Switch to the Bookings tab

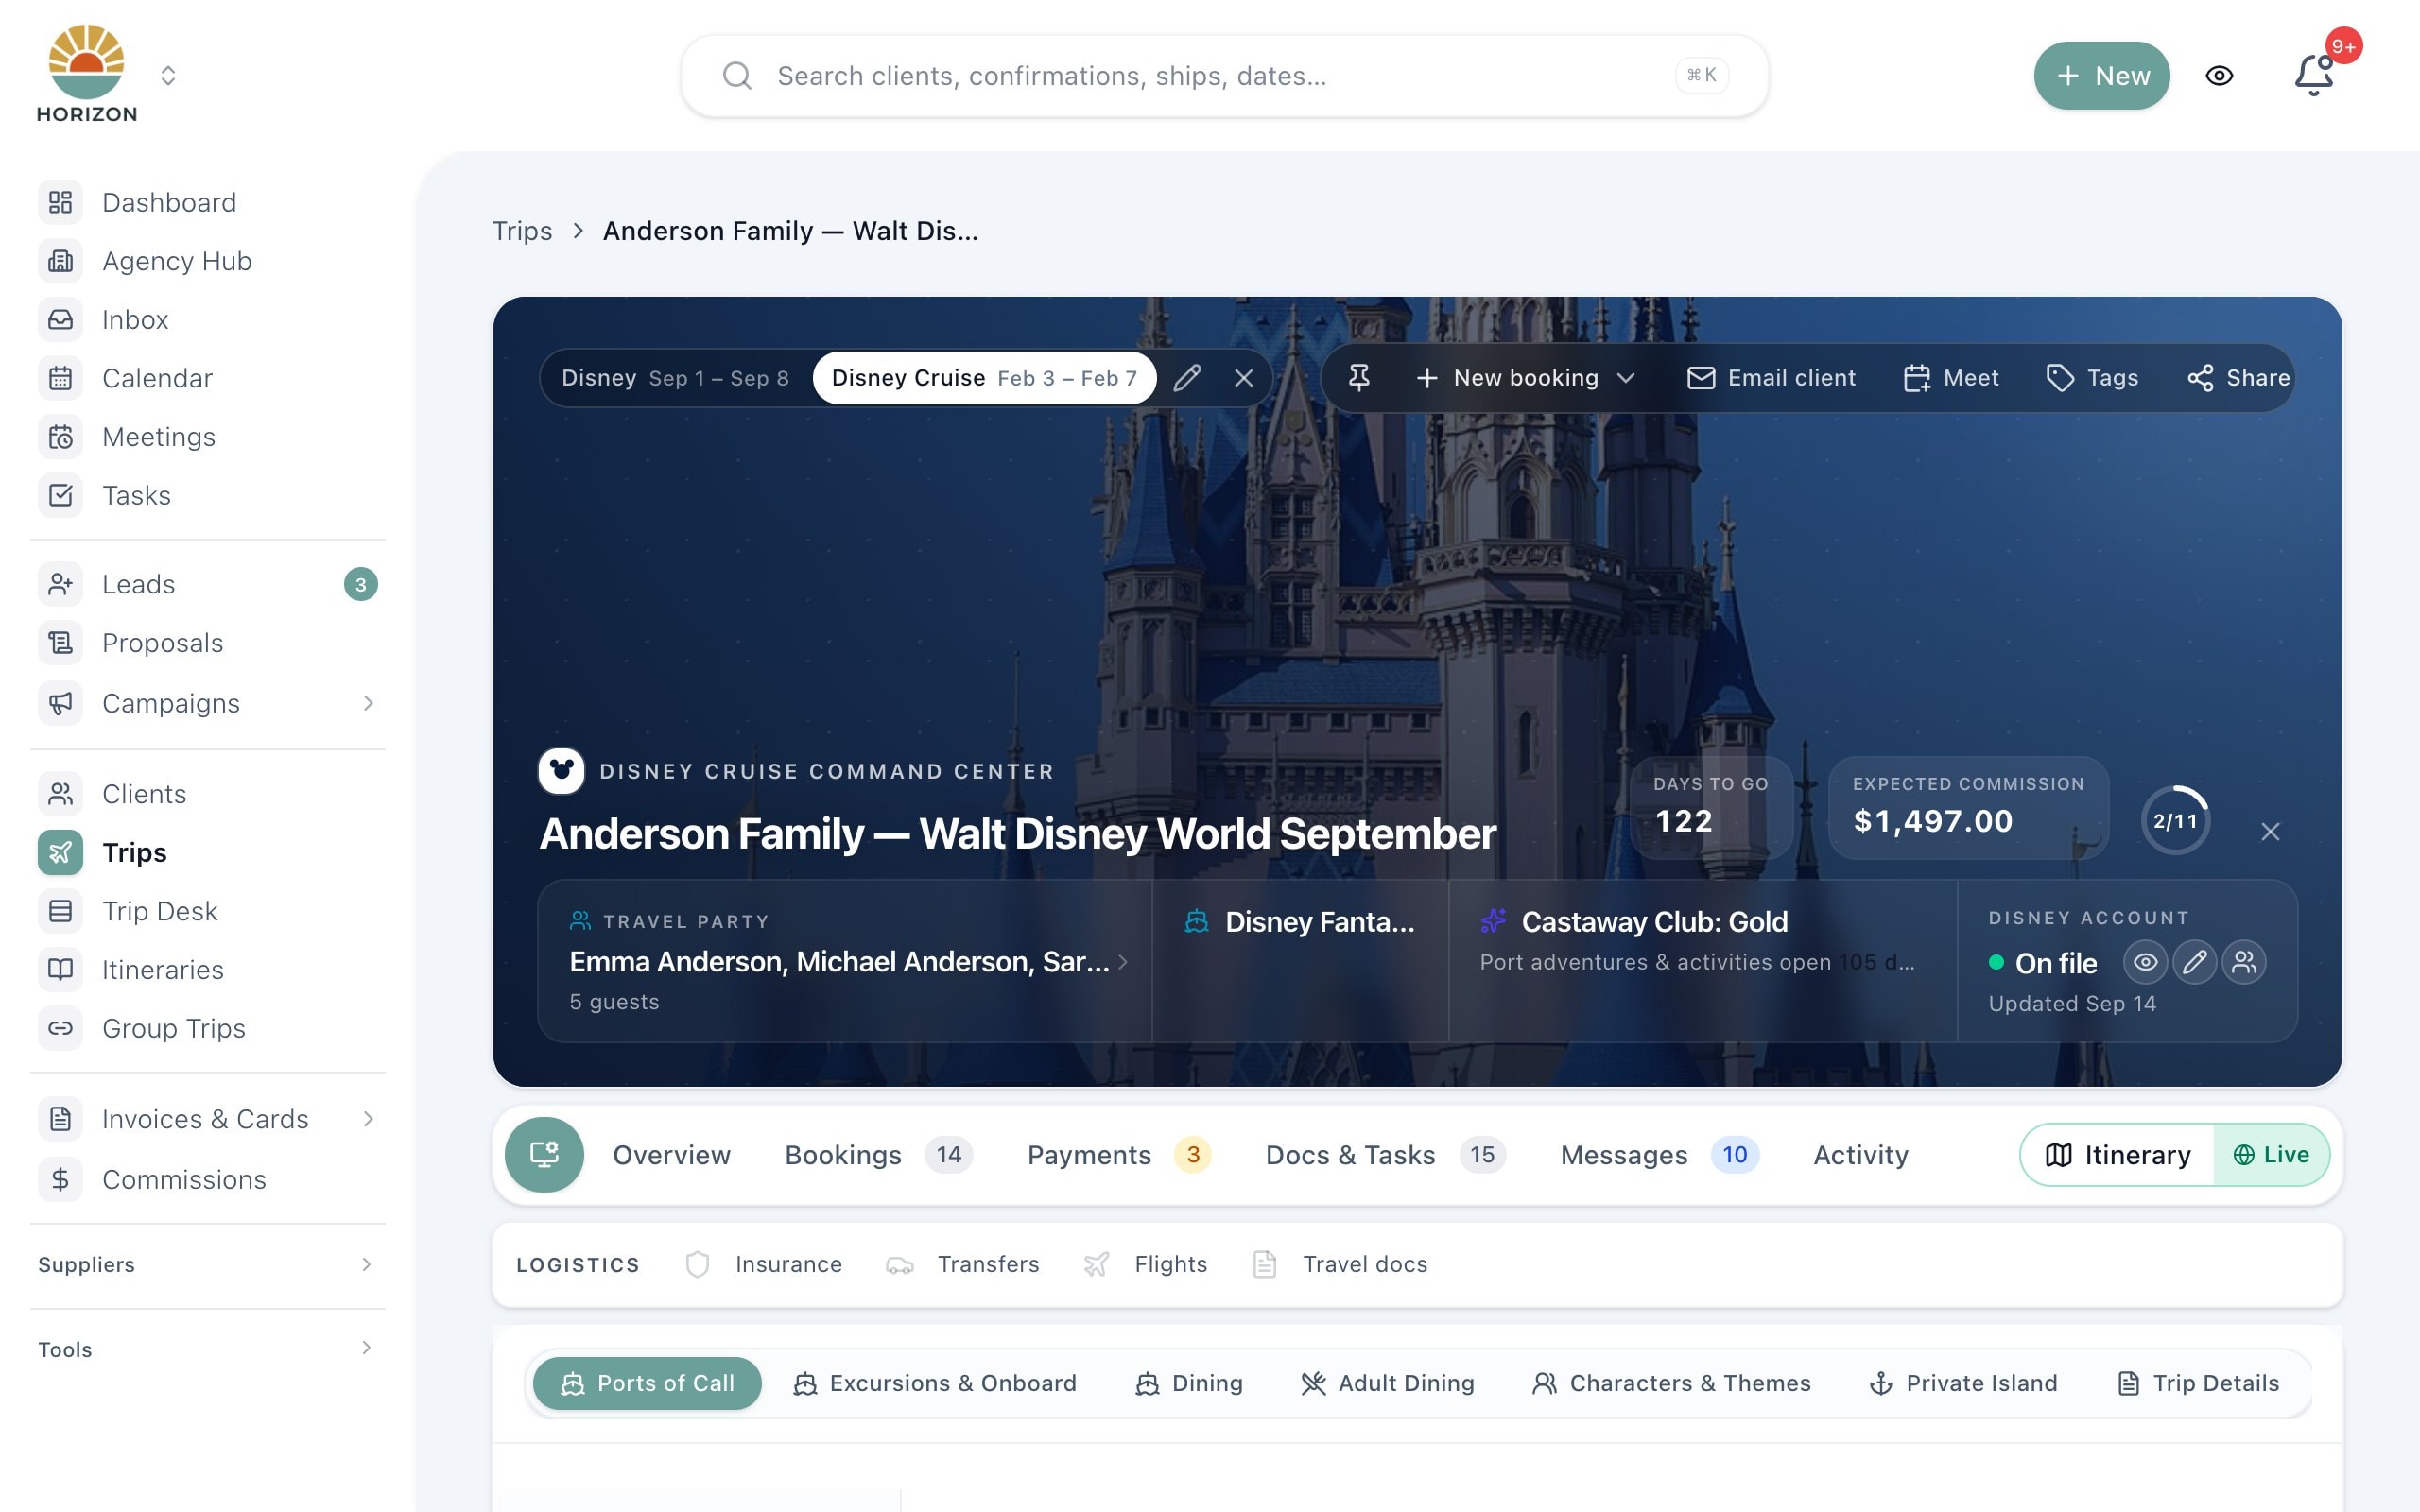click(x=878, y=1155)
